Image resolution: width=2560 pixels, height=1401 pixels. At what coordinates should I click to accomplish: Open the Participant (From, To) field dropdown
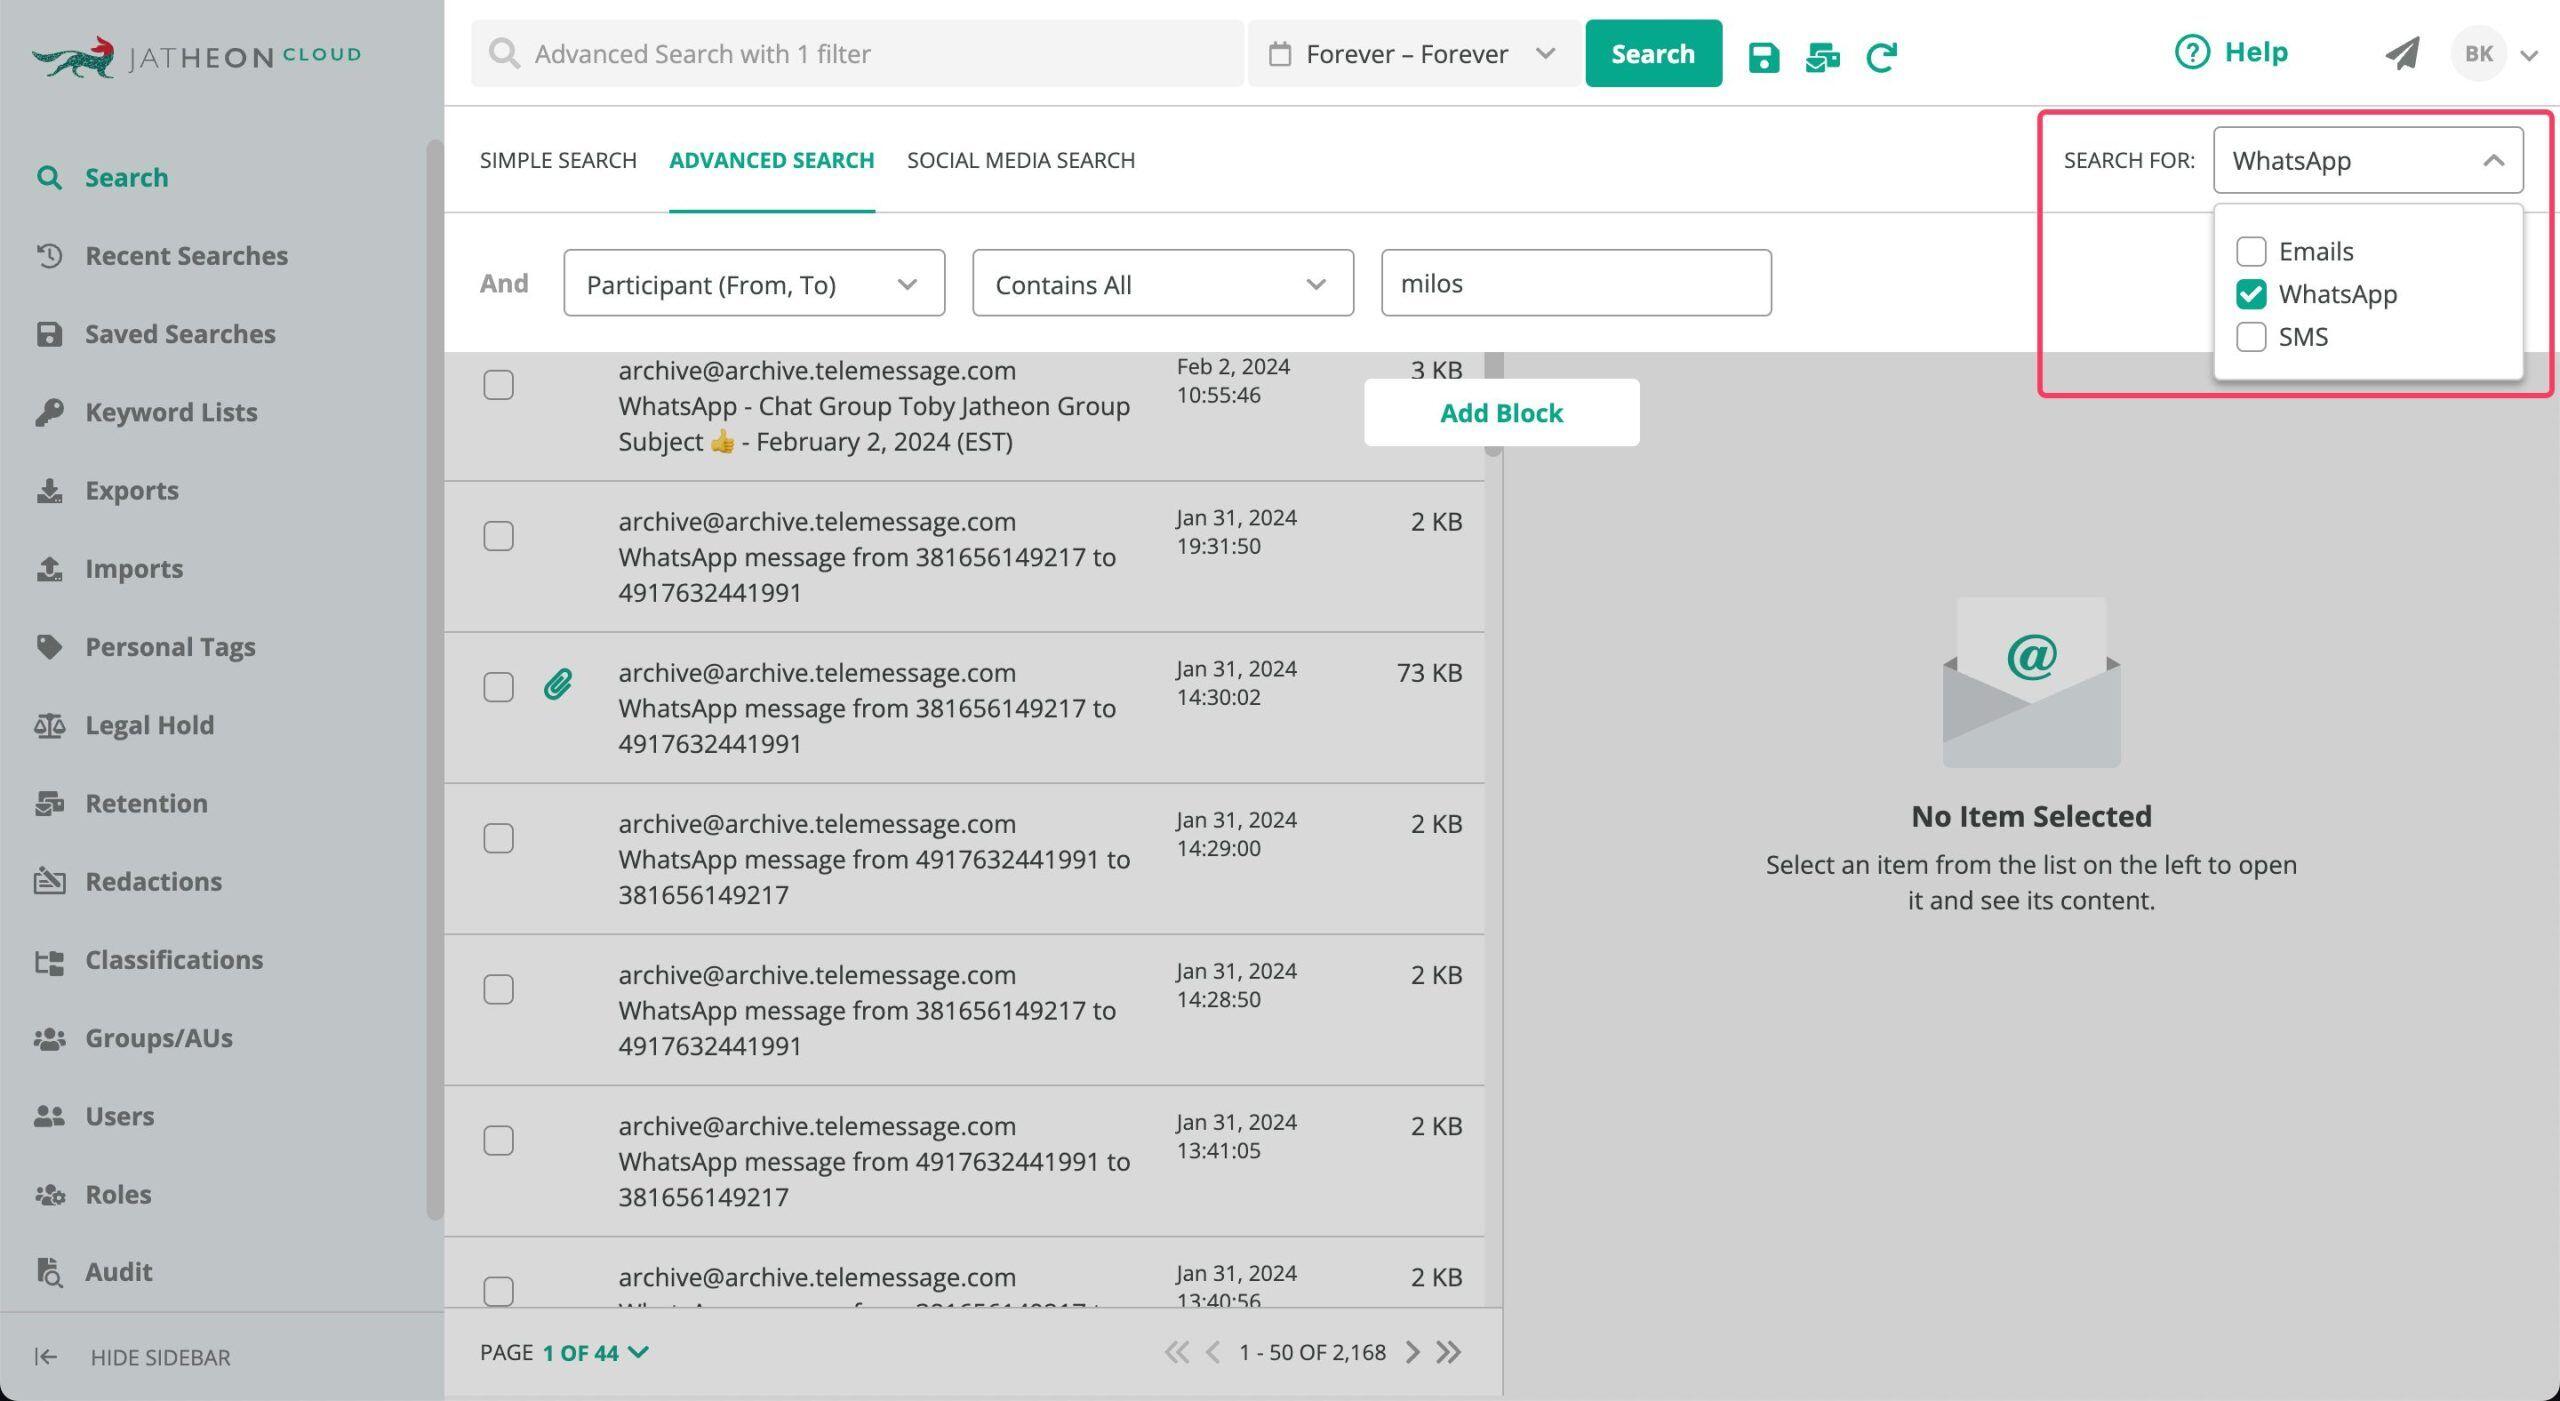(x=754, y=284)
